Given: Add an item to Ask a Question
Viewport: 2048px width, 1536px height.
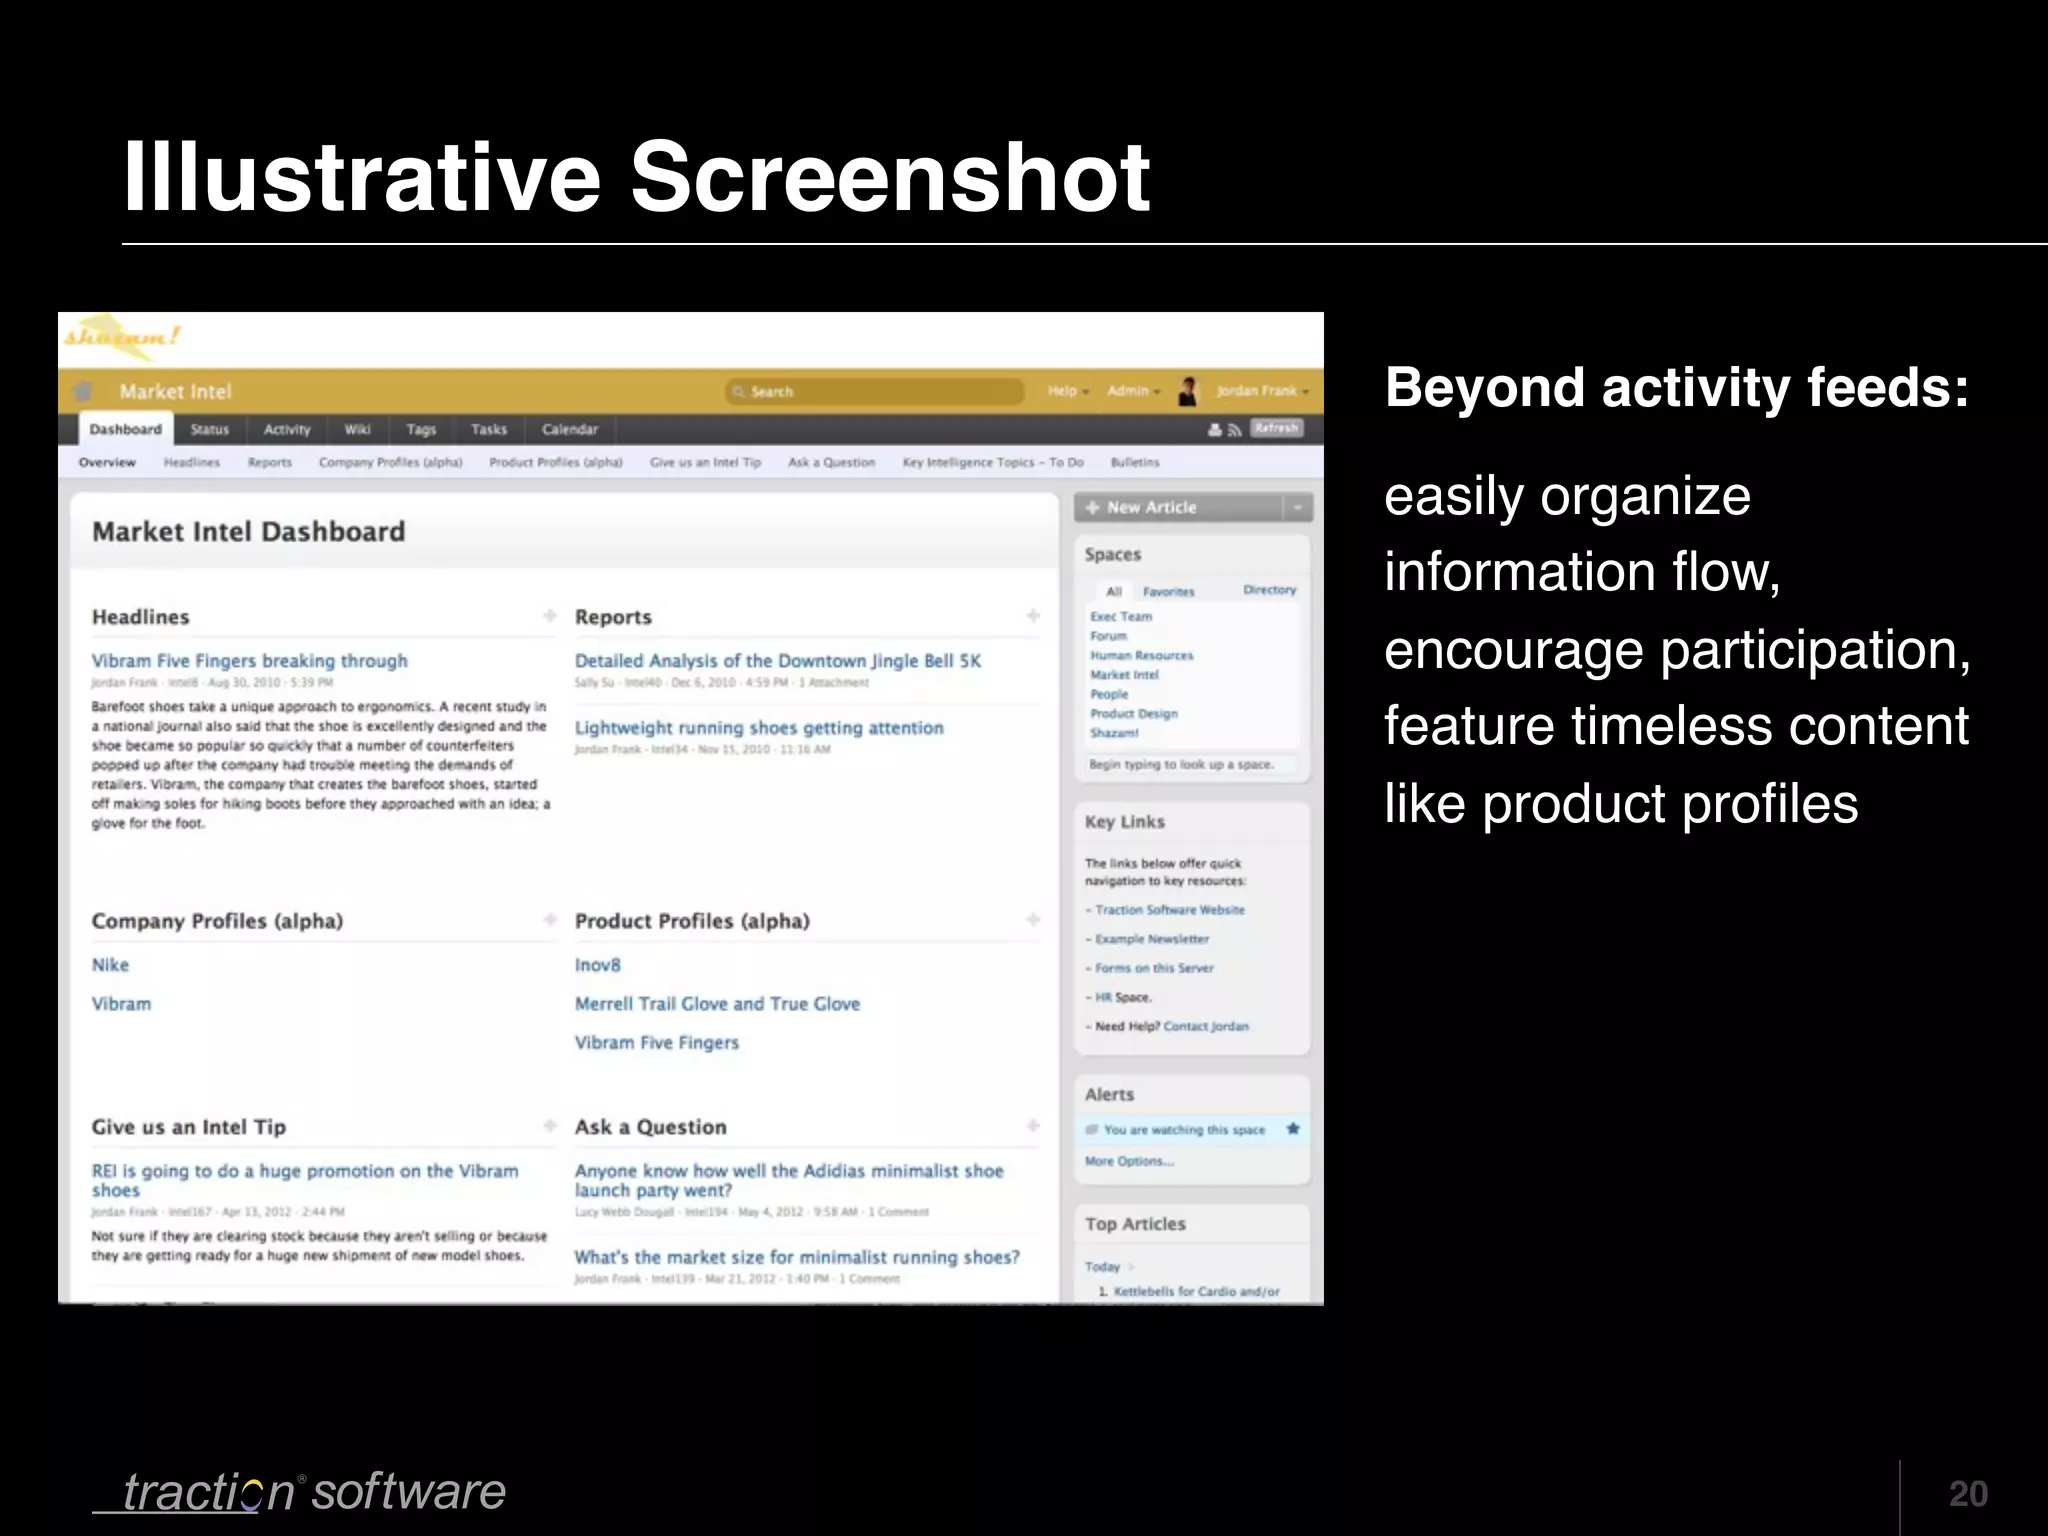Looking at the screenshot, I should (x=1032, y=1125).
